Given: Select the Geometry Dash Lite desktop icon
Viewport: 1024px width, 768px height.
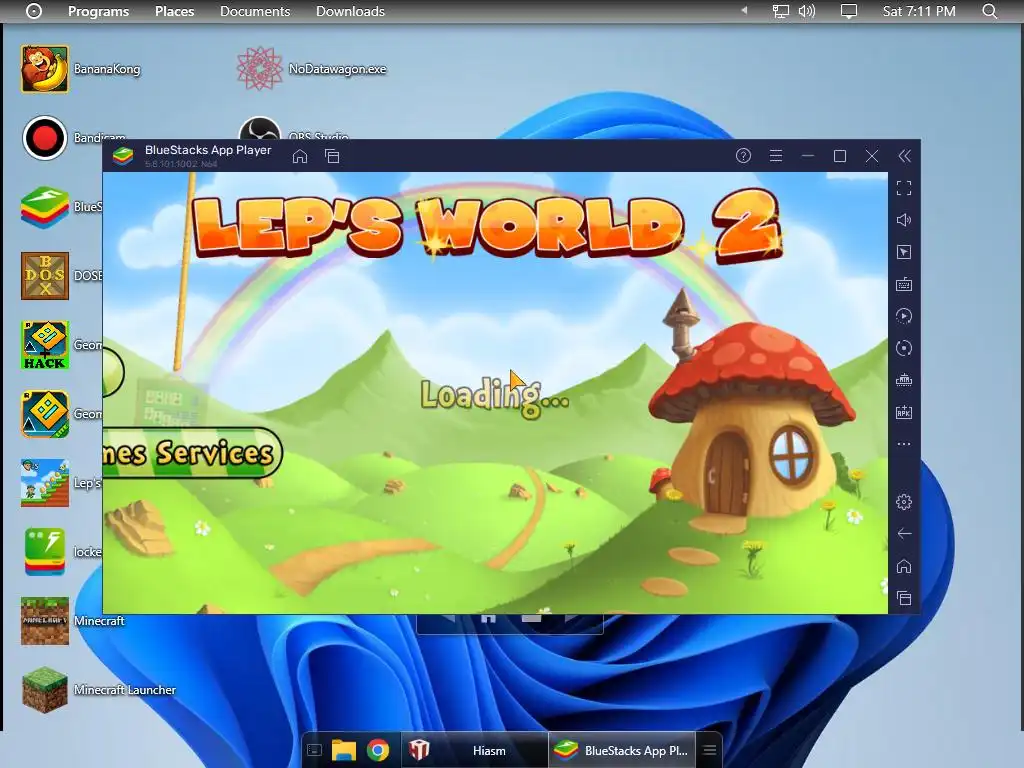Looking at the screenshot, I should pyautogui.click(x=44, y=414).
